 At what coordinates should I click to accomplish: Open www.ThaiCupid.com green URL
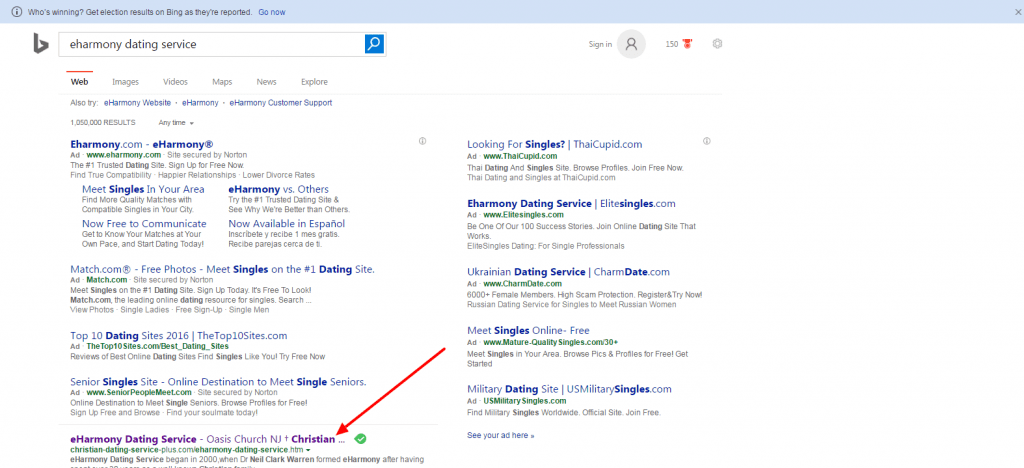[x=520, y=156]
